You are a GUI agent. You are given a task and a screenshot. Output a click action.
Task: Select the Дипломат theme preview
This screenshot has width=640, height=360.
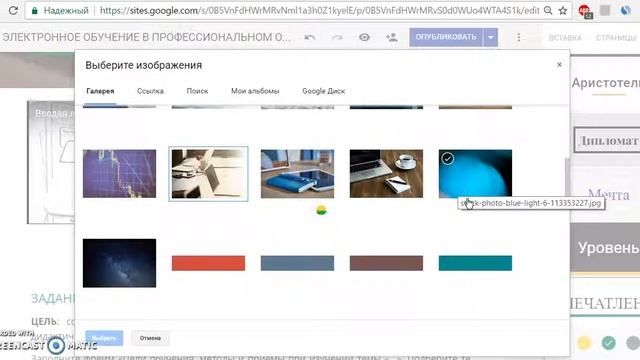click(607, 140)
